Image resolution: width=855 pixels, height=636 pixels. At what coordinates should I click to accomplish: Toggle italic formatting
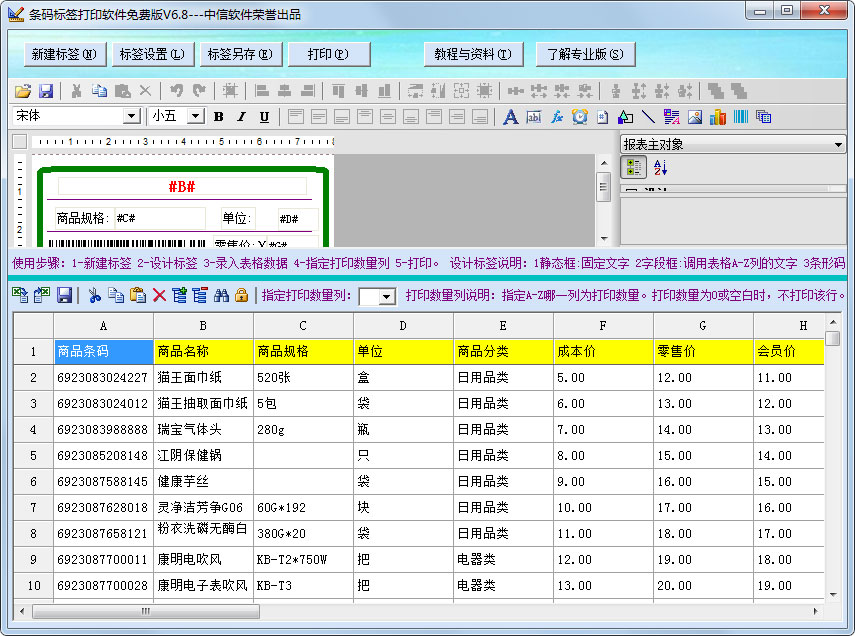pos(241,116)
